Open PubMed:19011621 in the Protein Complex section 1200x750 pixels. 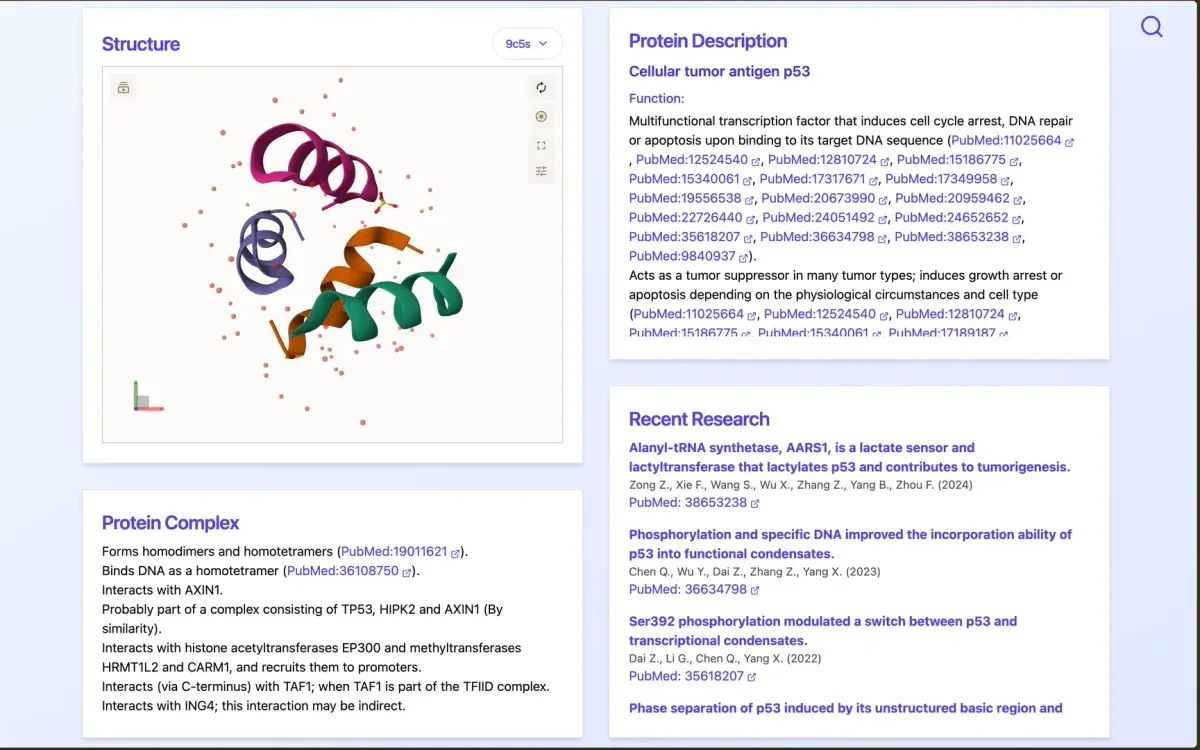click(397, 551)
